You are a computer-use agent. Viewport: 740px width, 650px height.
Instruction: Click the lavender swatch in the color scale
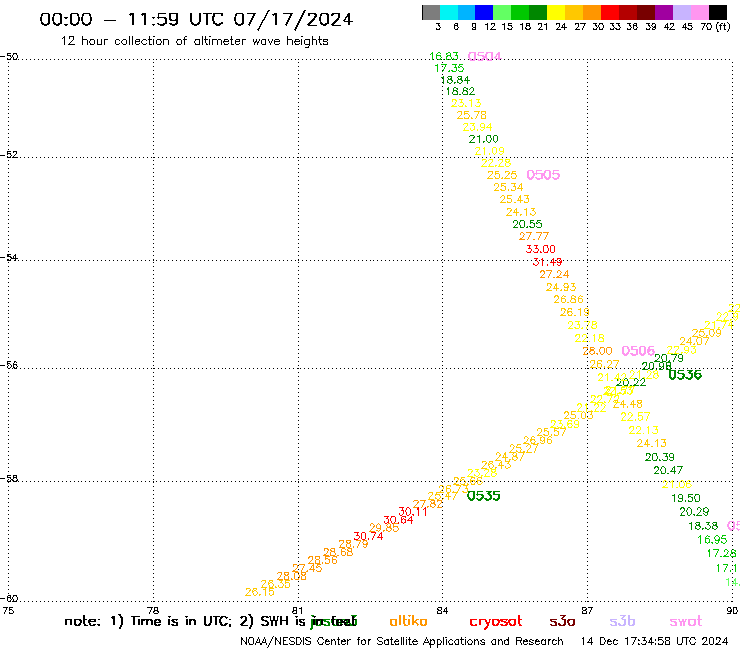click(681, 12)
